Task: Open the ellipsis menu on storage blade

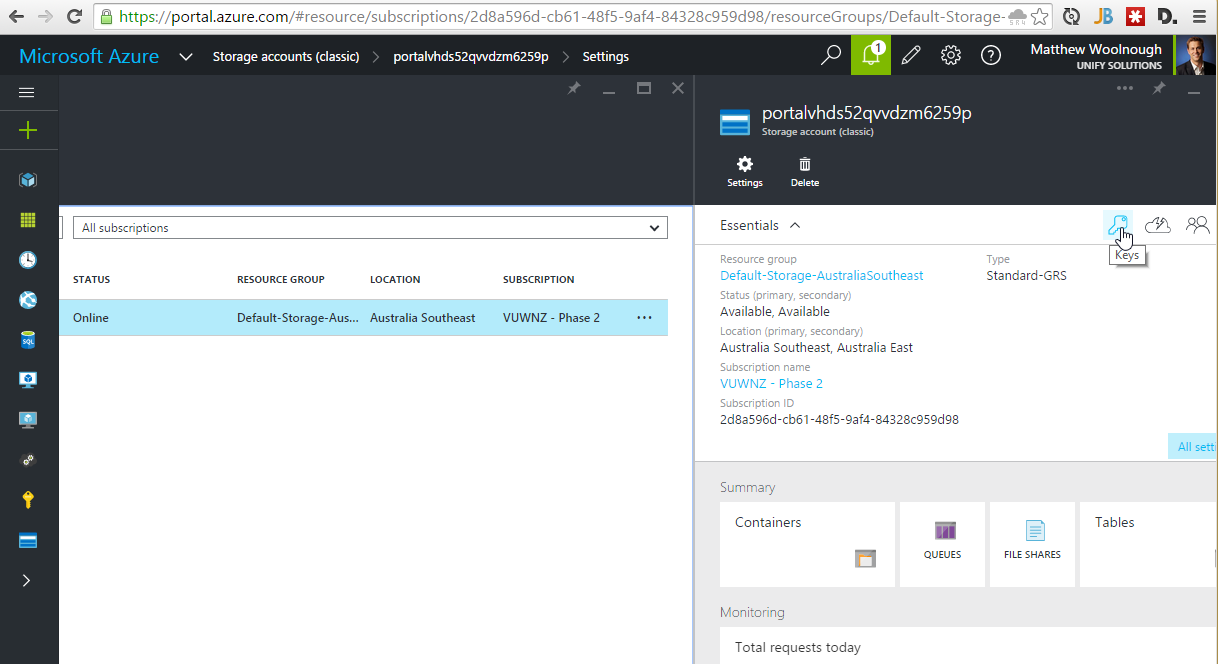Action: click(1125, 88)
